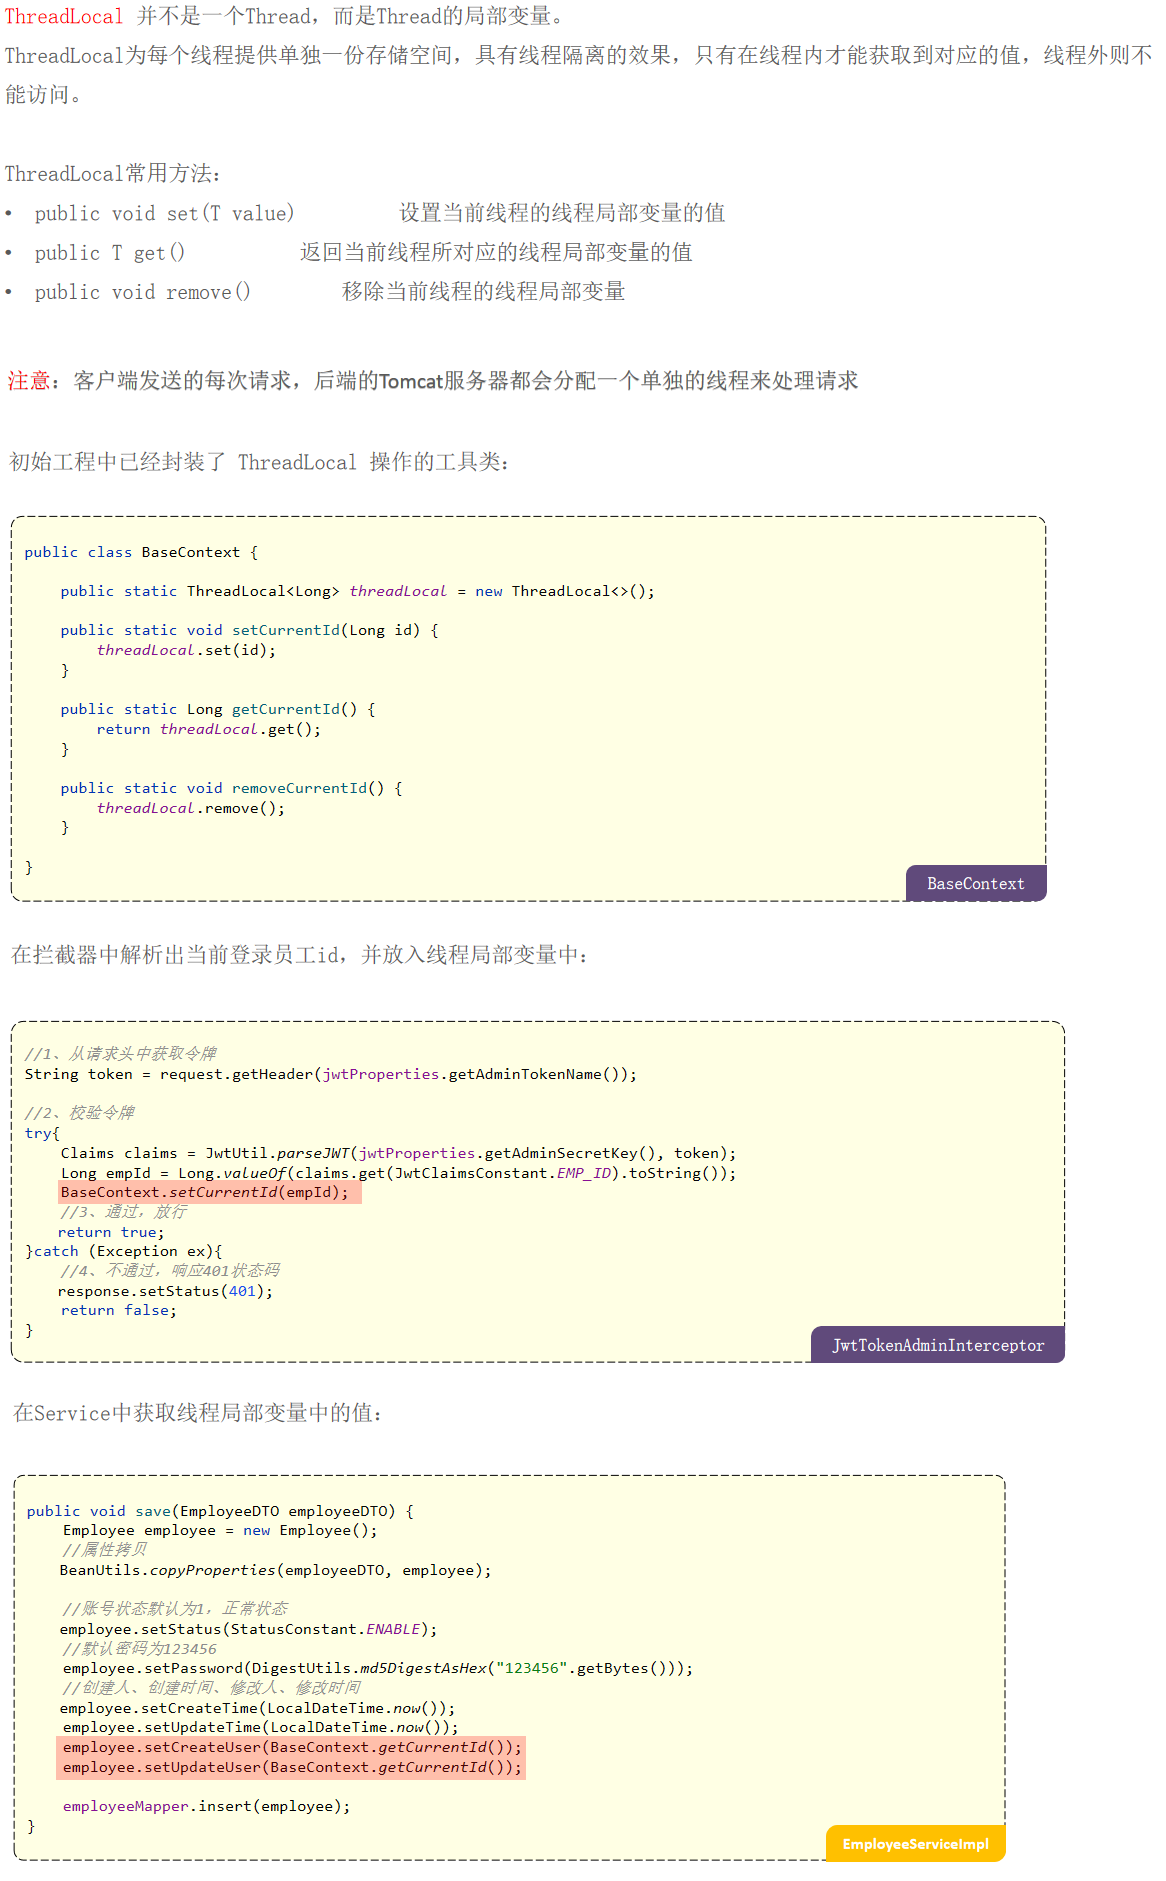Click the 在Service中获取线程局部变量中的值 heading
Screen dimensions: 1166x1881
click(197, 1413)
